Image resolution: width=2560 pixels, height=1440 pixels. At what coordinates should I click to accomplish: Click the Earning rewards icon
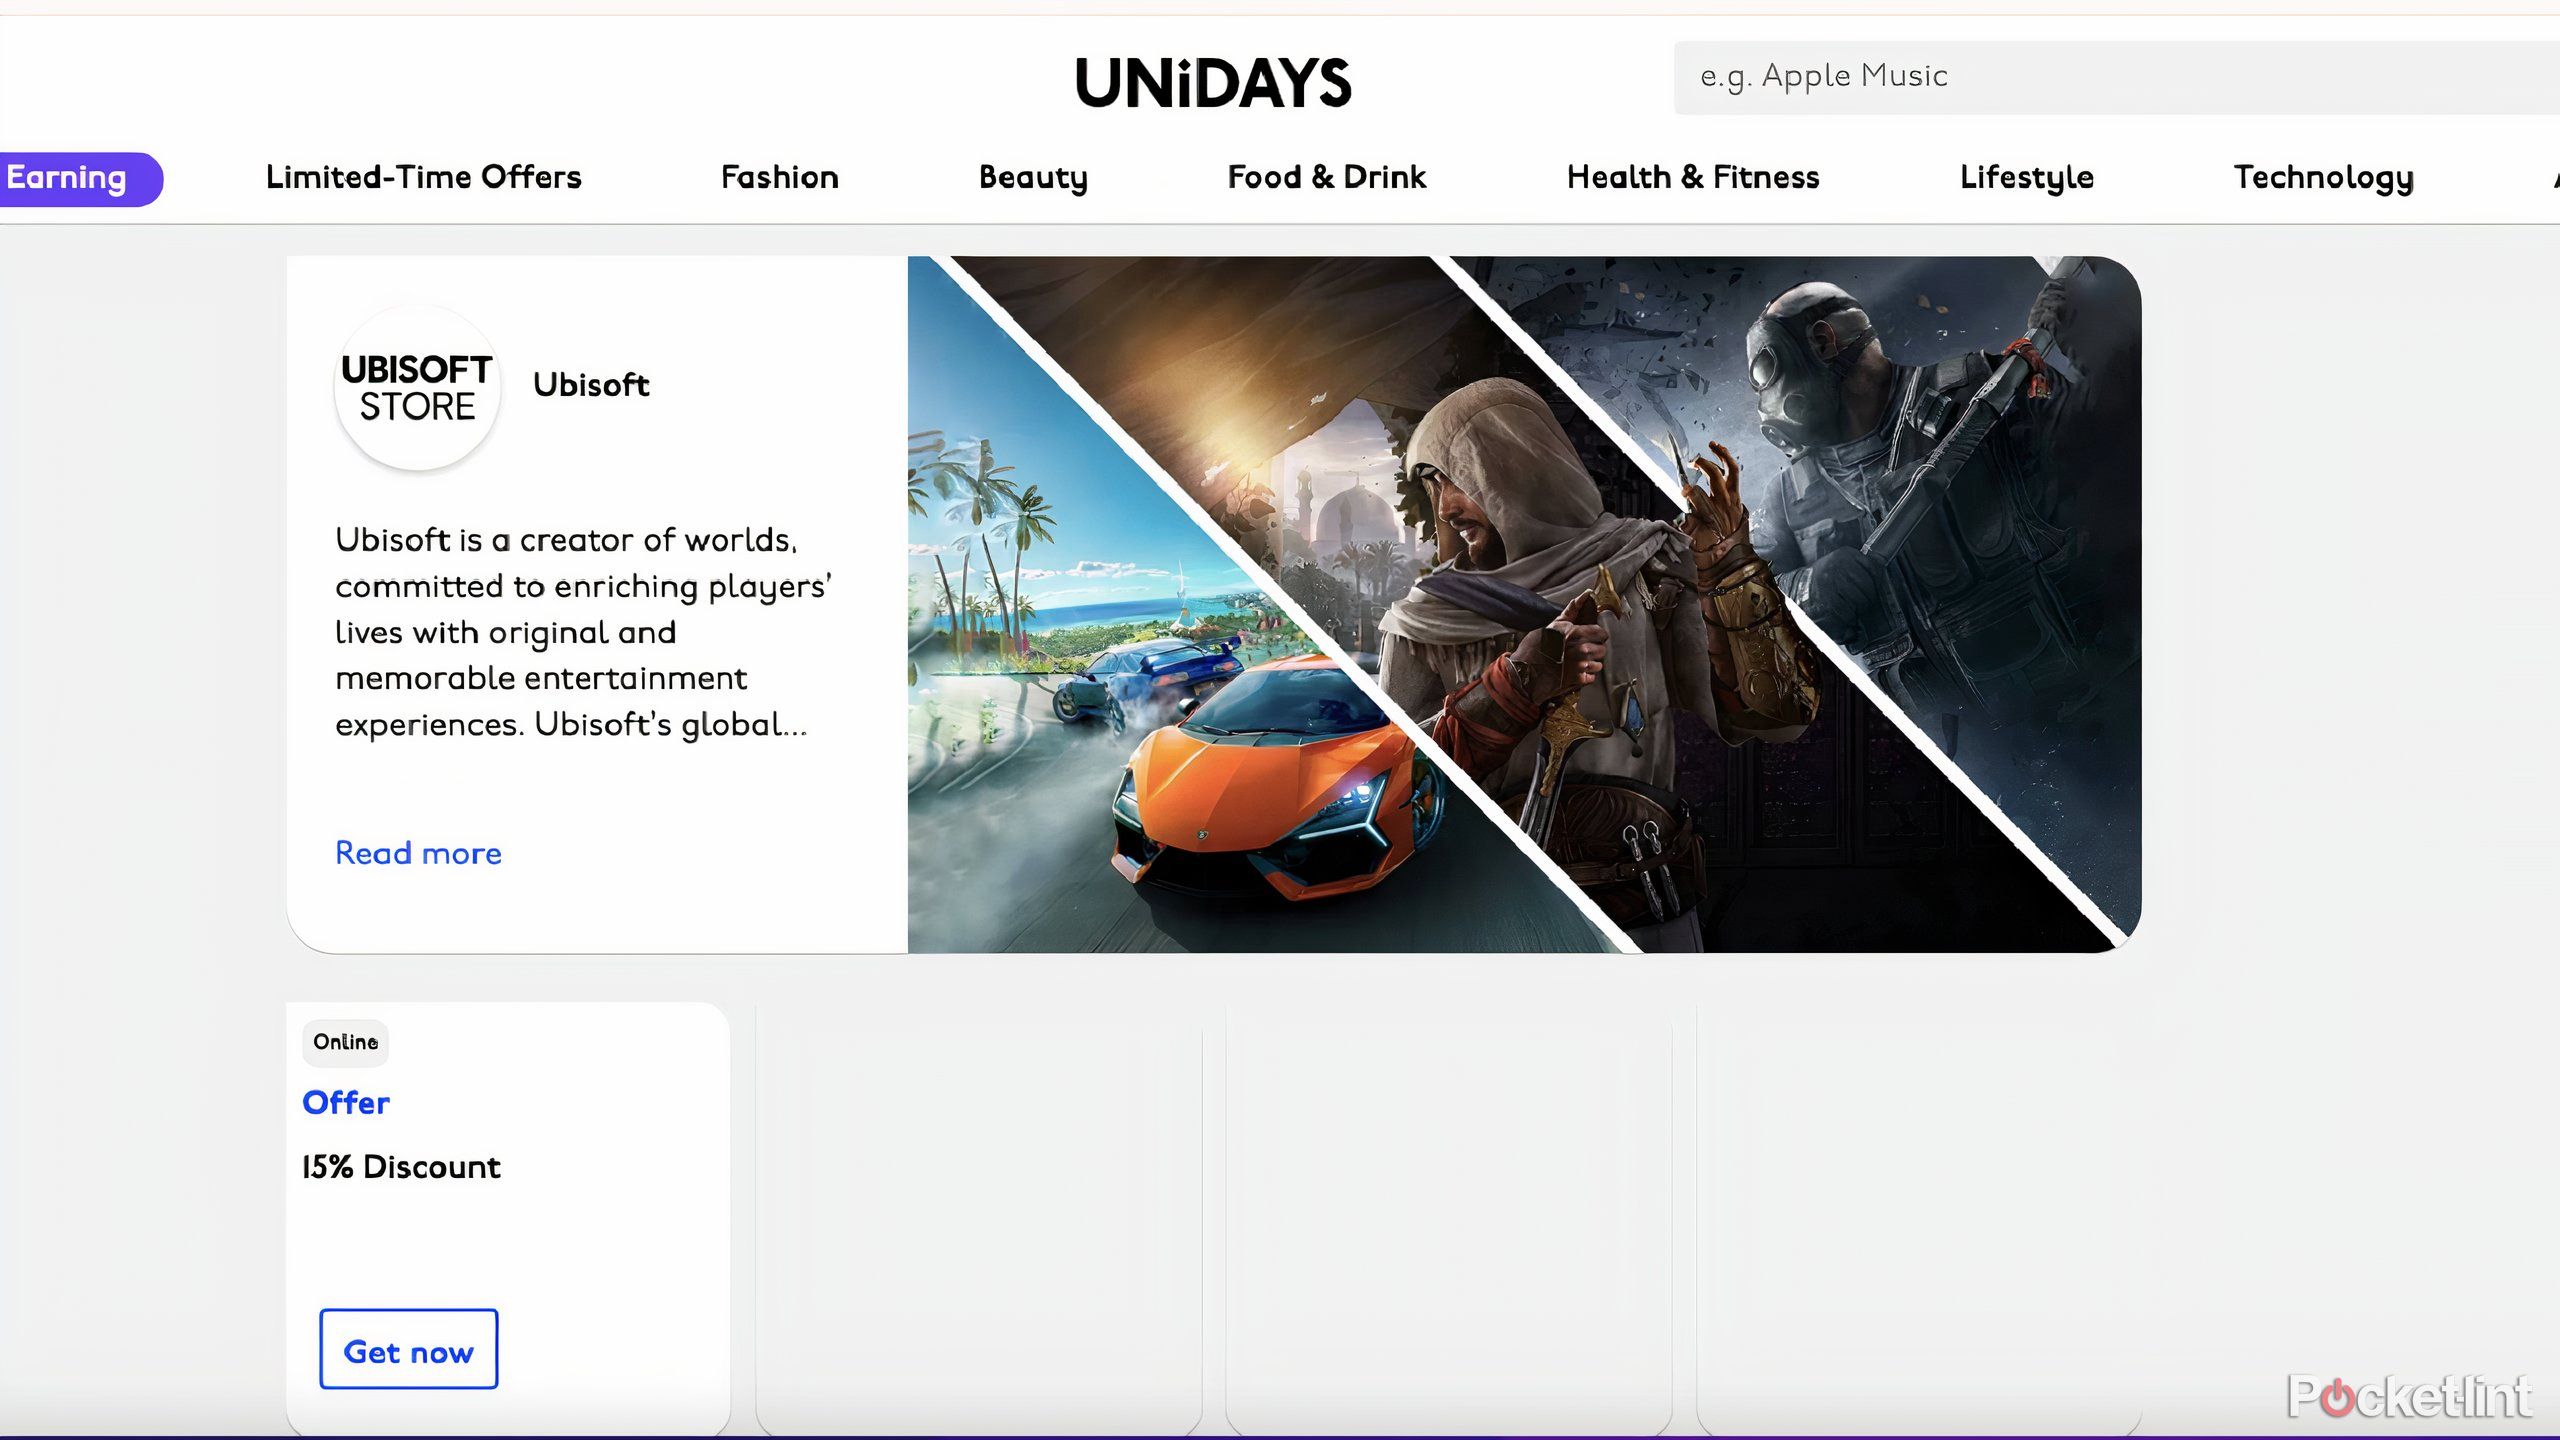[67, 178]
